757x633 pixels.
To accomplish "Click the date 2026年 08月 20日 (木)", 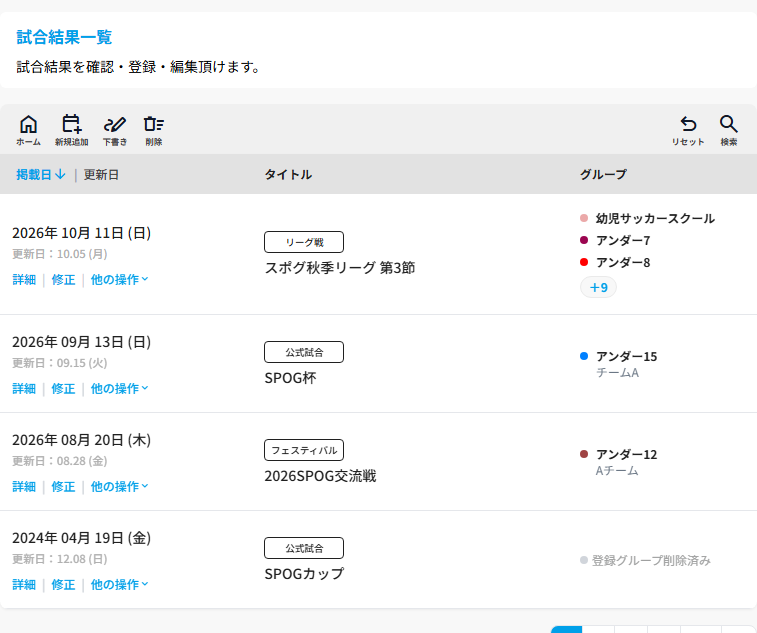I will click(82, 440).
